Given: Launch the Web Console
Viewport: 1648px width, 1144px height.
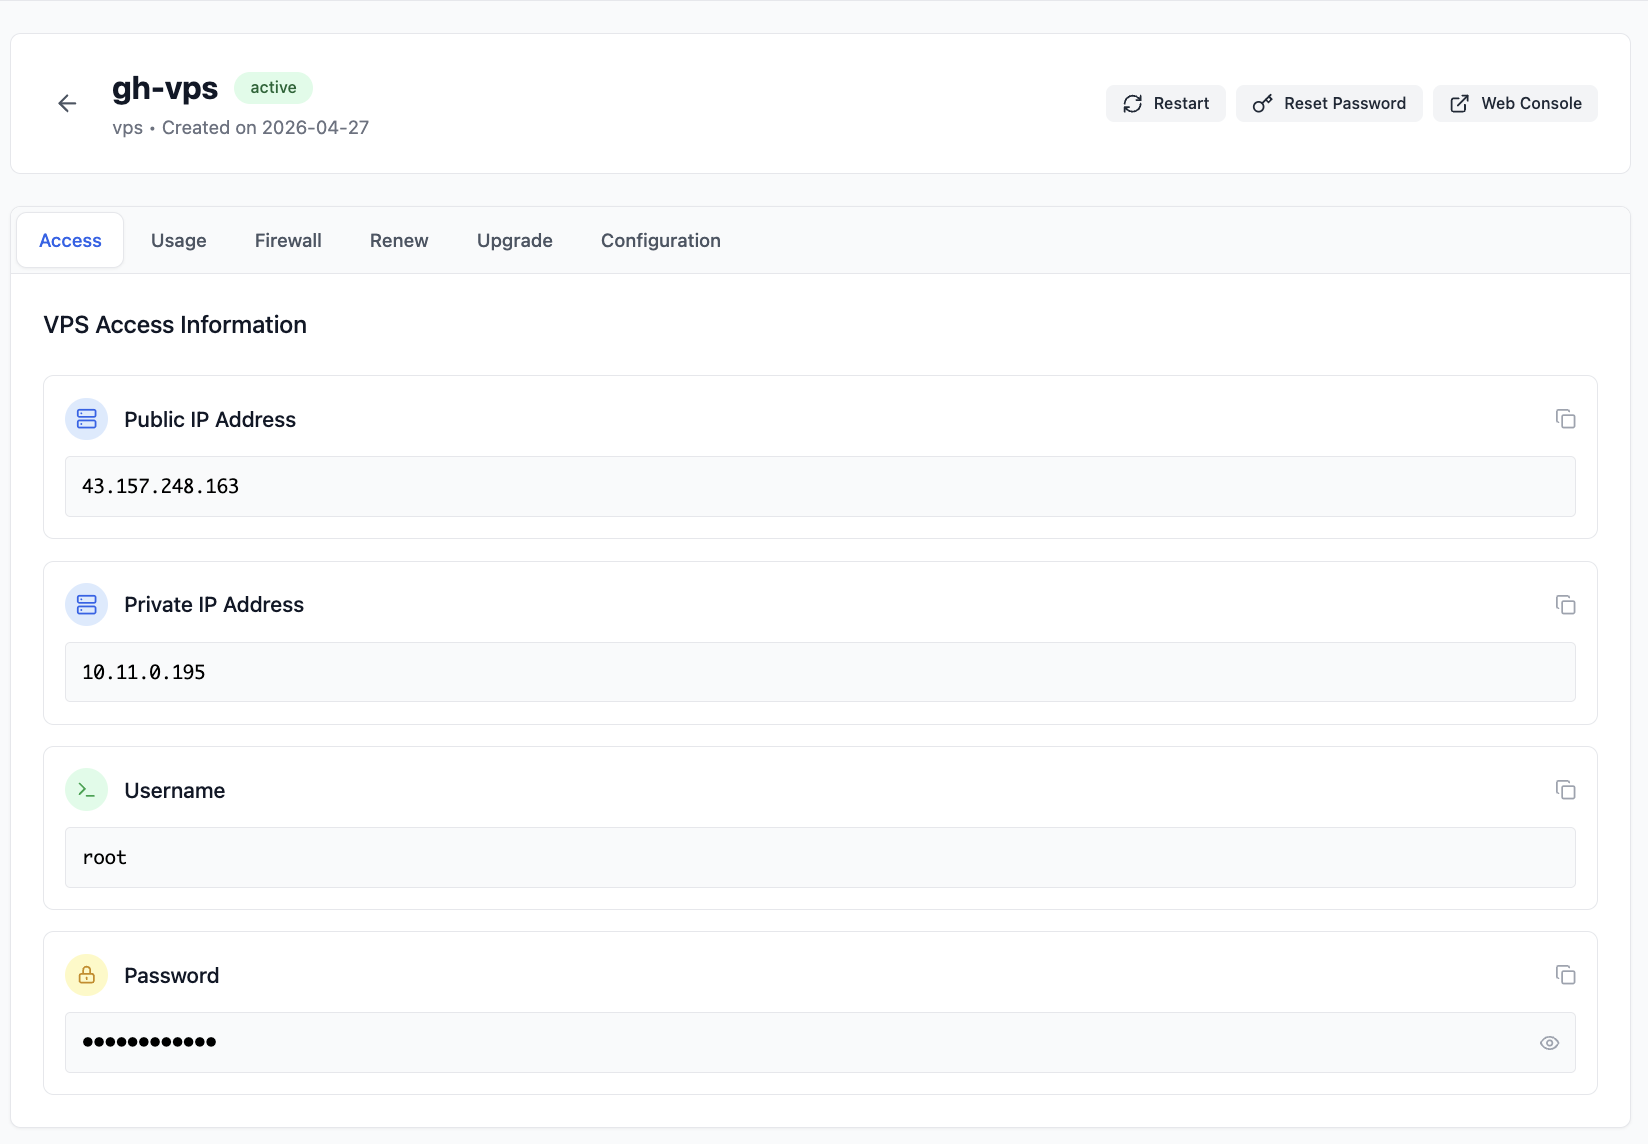Looking at the screenshot, I should click(x=1515, y=104).
